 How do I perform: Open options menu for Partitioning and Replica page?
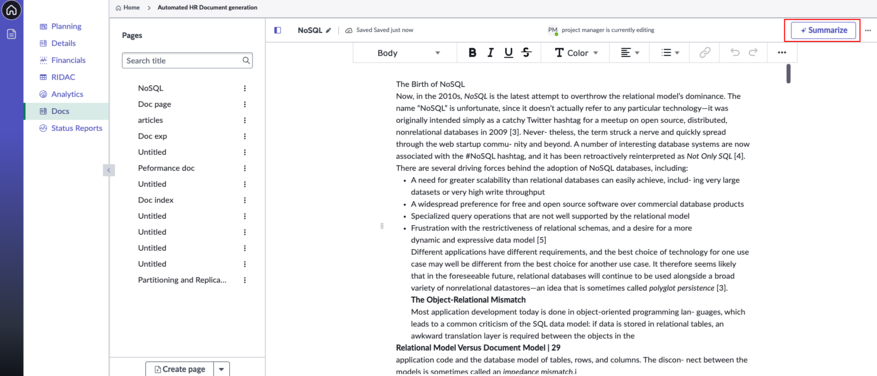point(244,280)
